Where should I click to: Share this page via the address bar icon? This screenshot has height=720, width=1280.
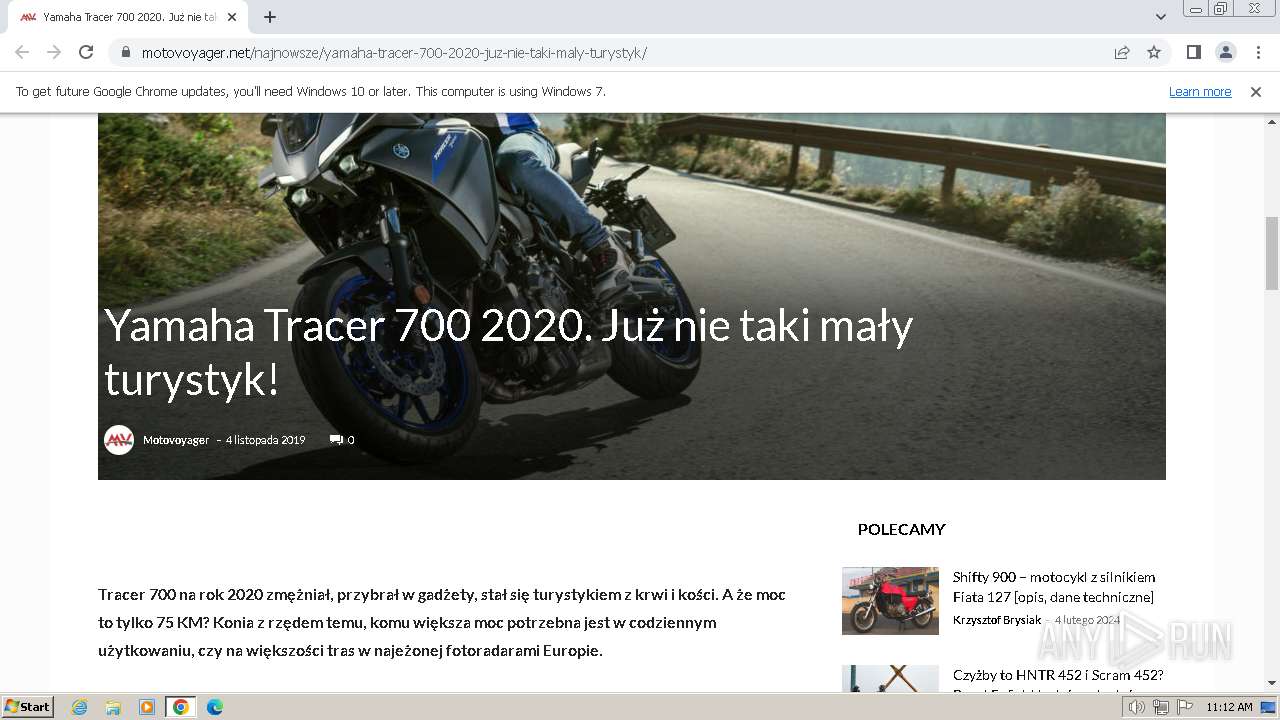(x=1122, y=52)
